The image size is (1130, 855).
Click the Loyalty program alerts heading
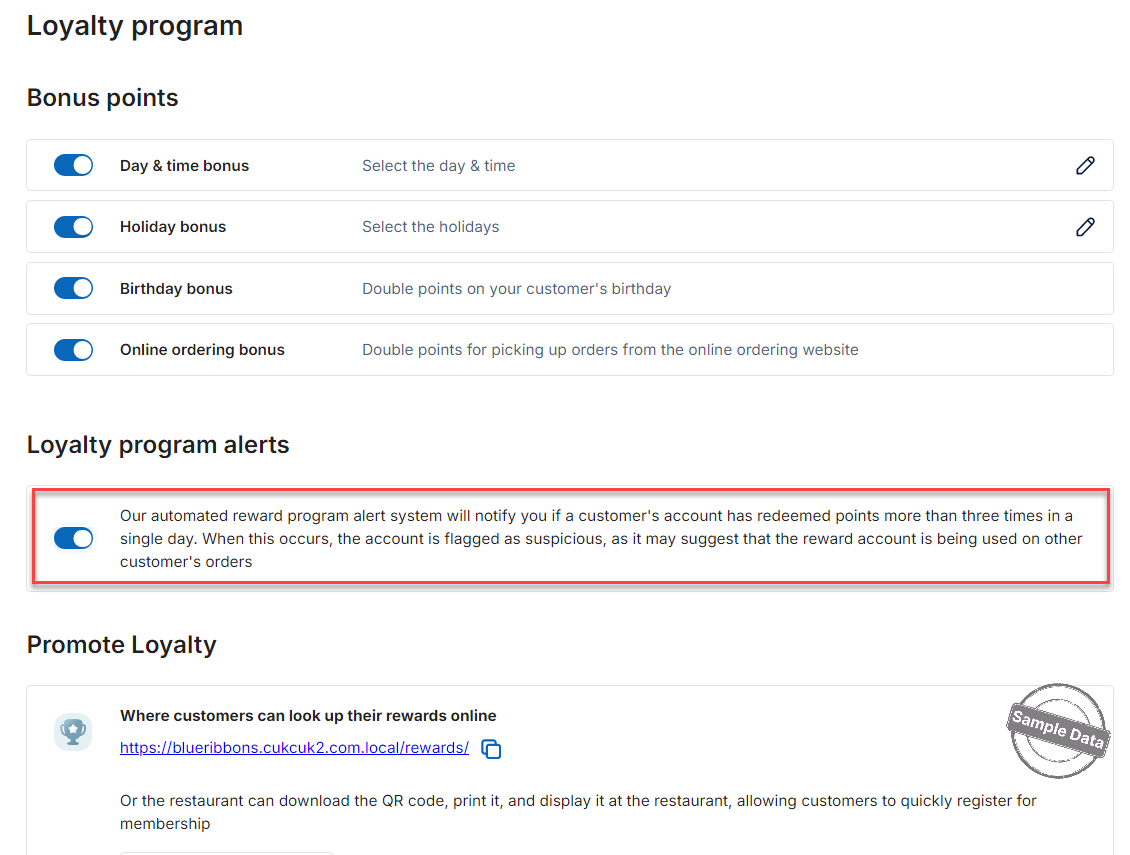pyautogui.click(x=158, y=445)
